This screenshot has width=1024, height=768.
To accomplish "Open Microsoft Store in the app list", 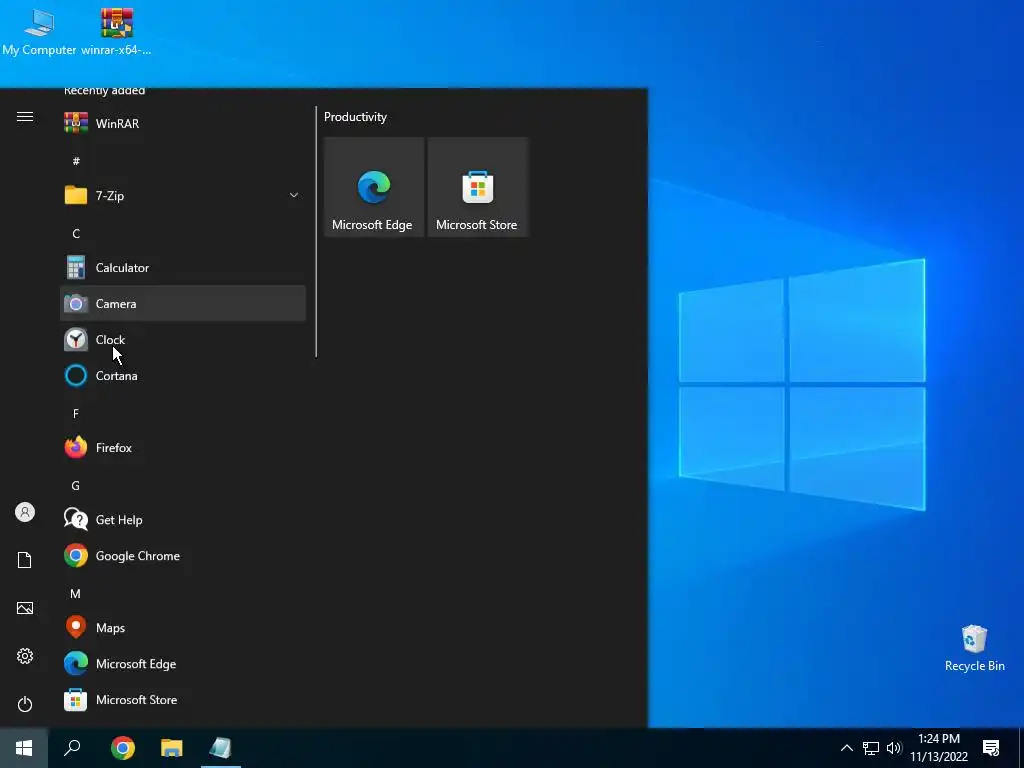I will [x=183, y=700].
